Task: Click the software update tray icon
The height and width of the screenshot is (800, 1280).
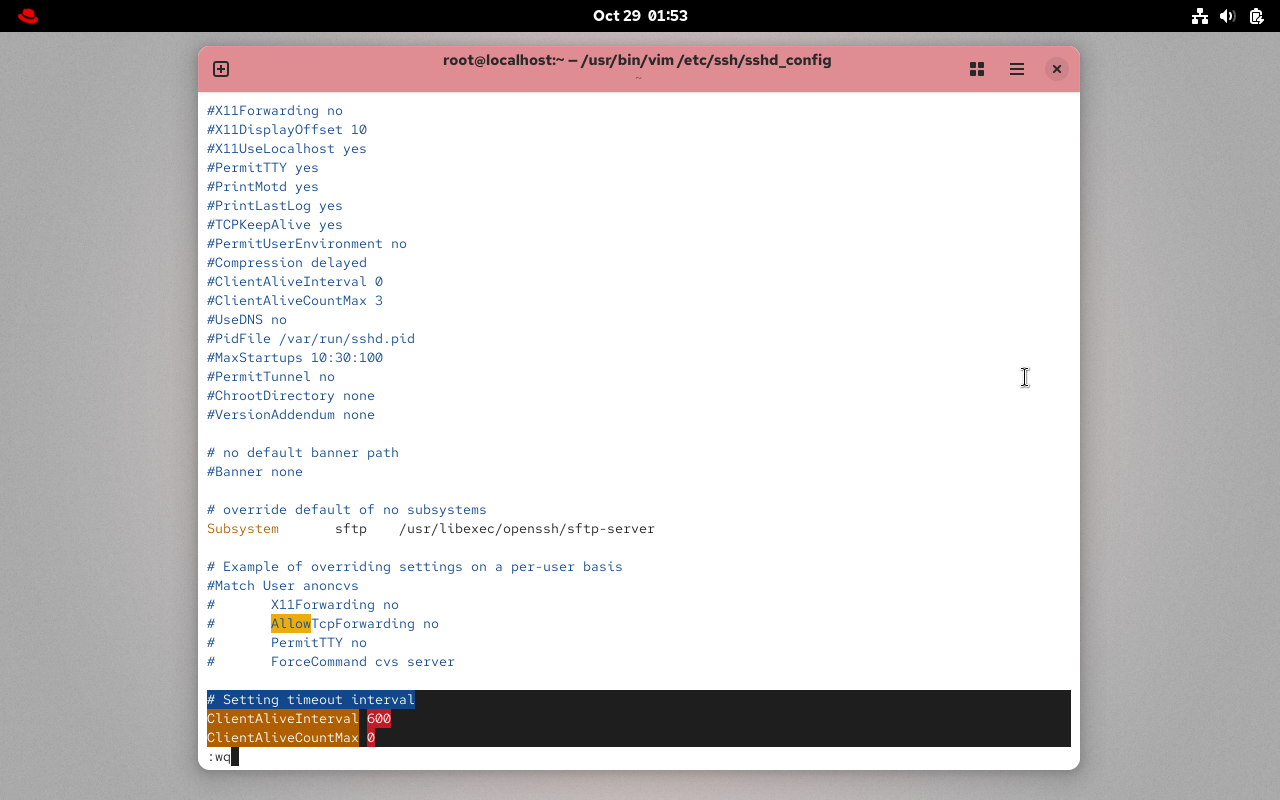Action: (x=1256, y=16)
